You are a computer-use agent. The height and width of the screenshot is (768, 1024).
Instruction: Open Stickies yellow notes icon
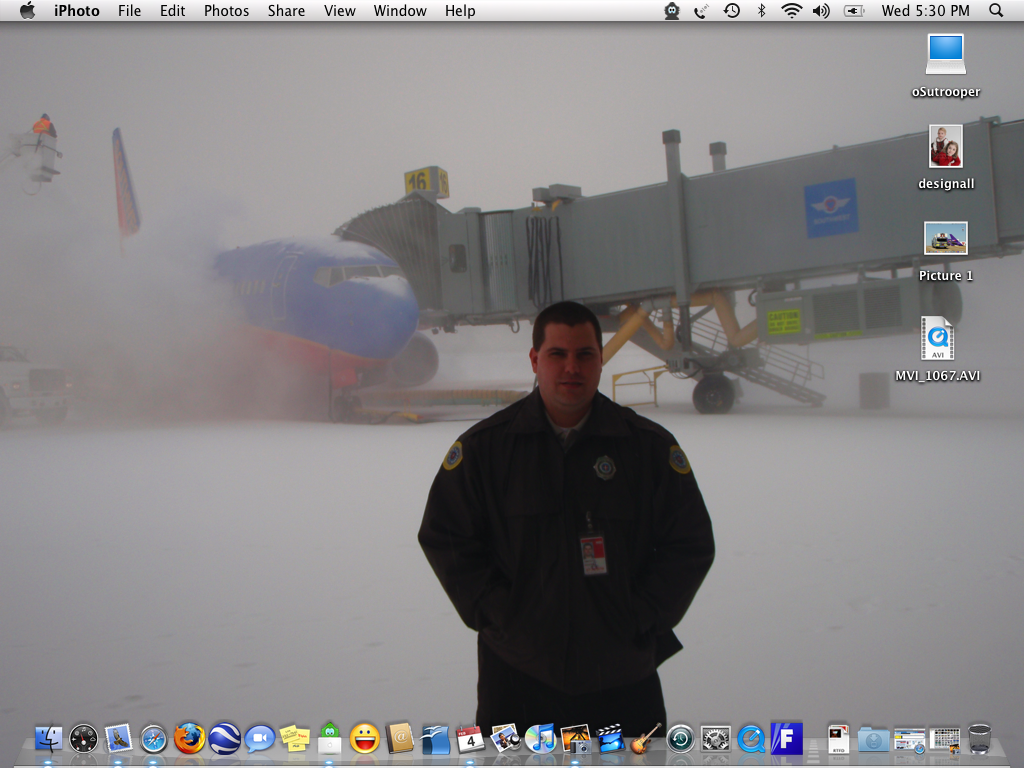click(x=295, y=739)
